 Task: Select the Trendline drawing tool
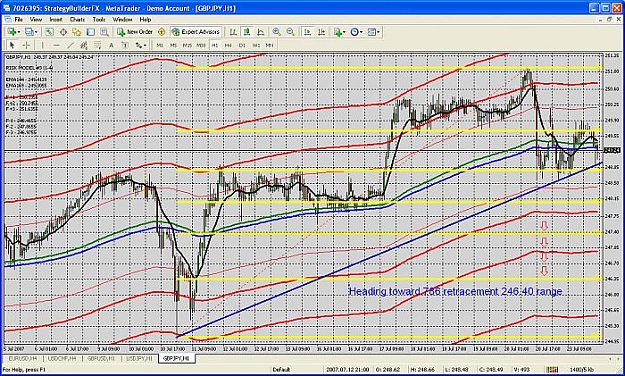click(x=70, y=45)
